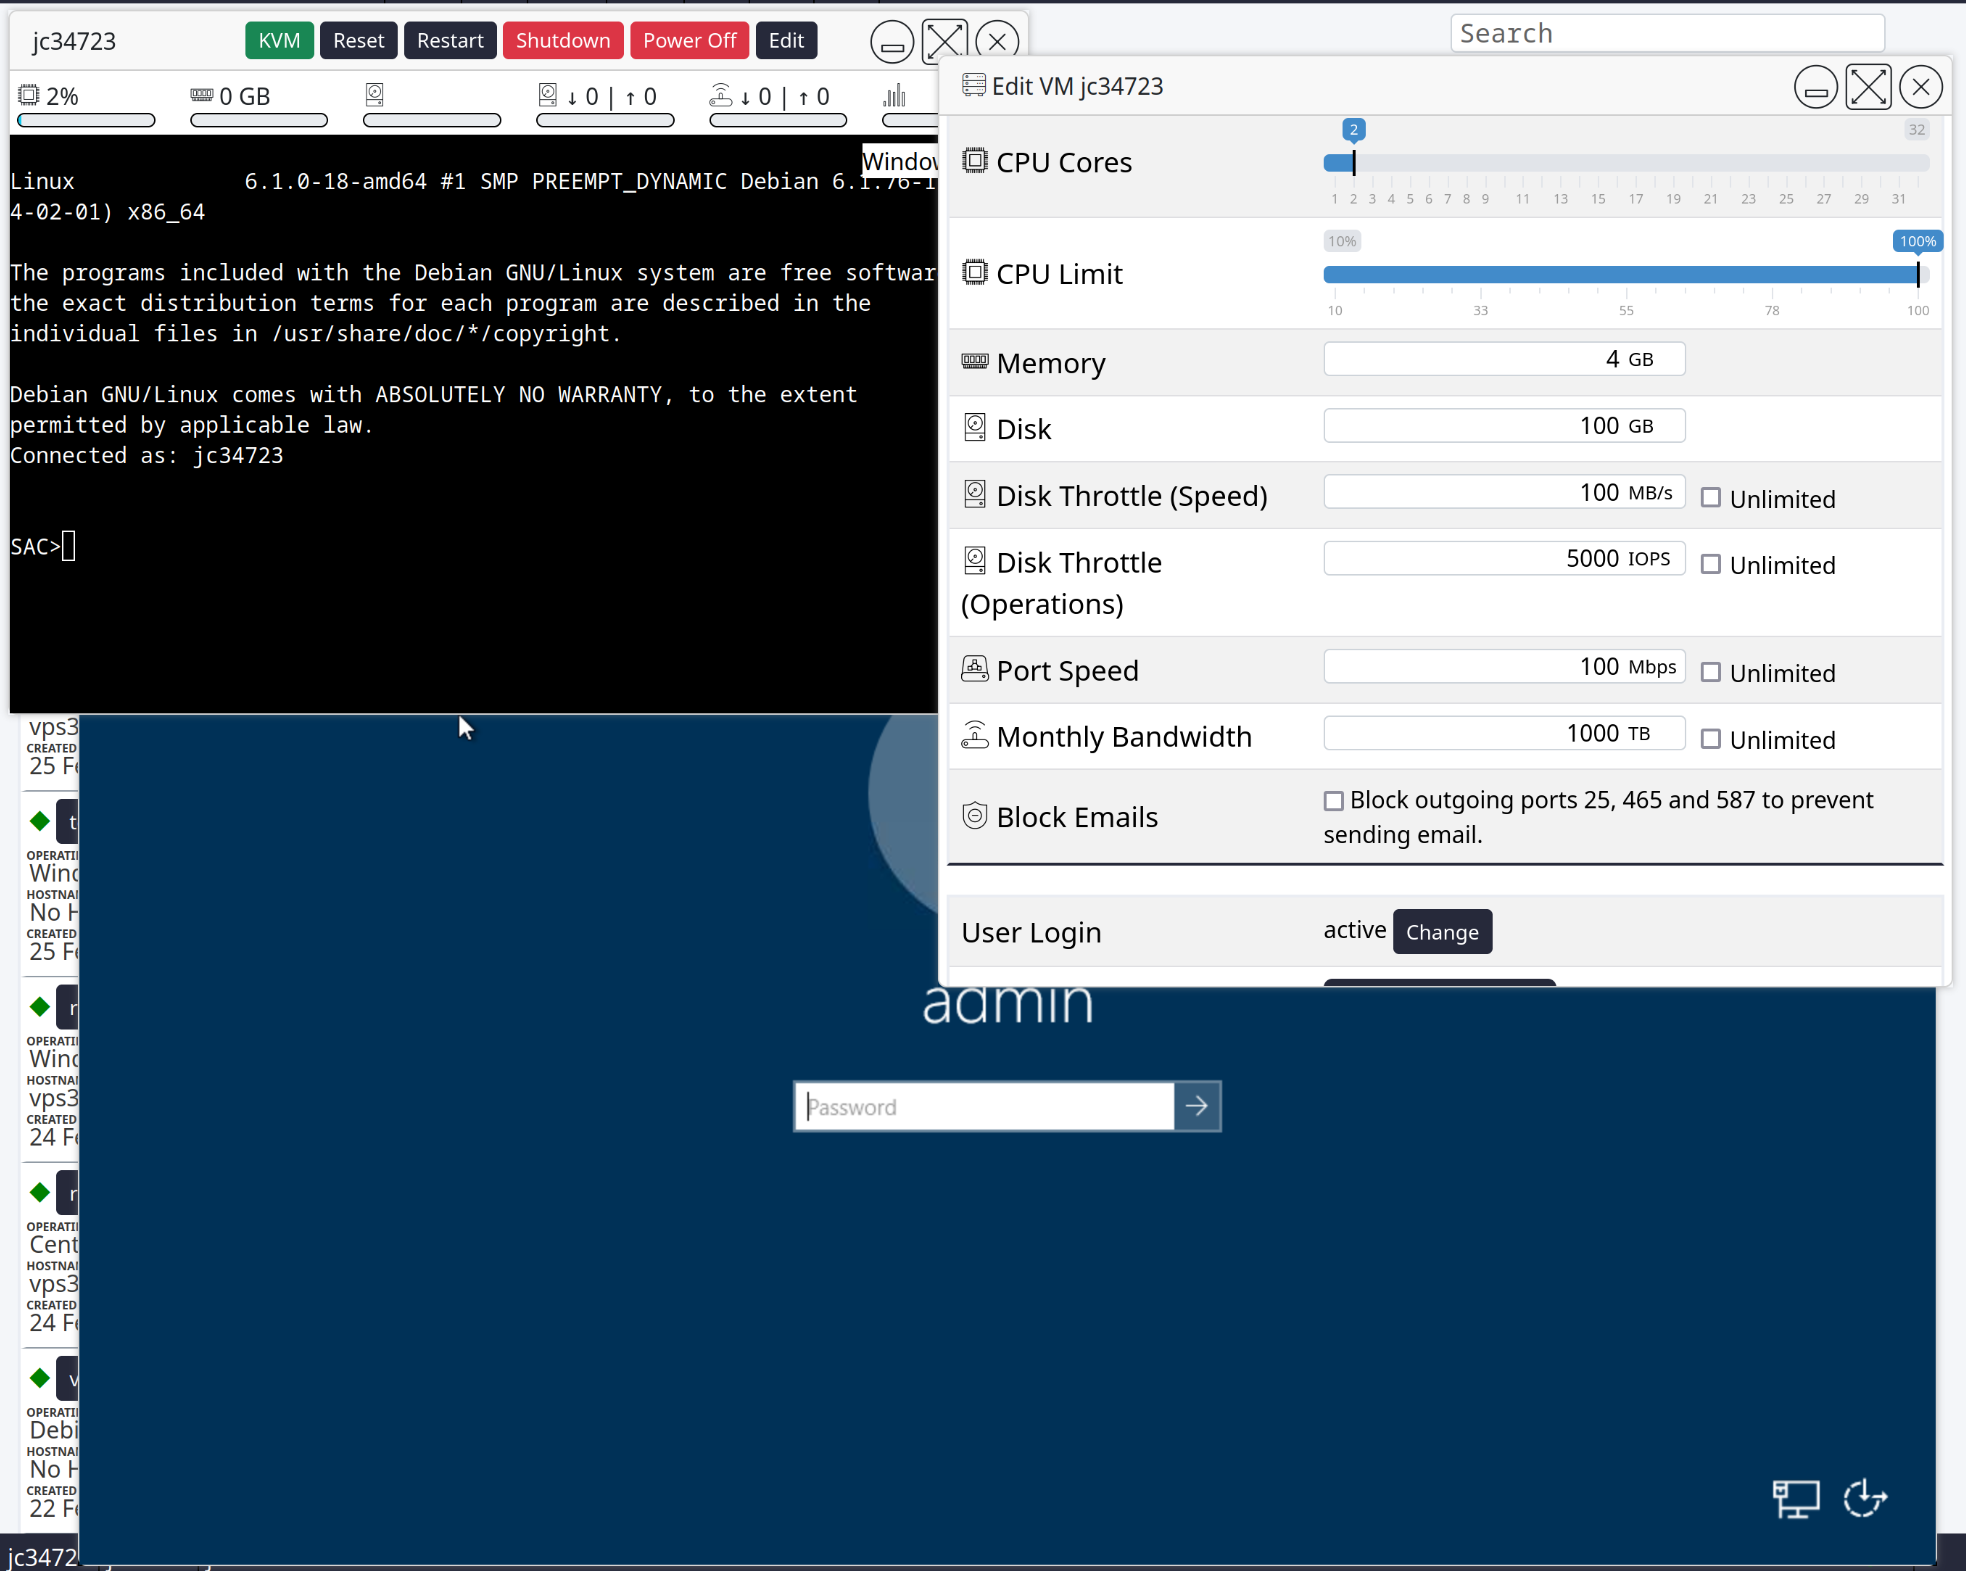The height and width of the screenshot is (1571, 1966).
Task: Click the network icon on login screen
Action: pyautogui.click(x=1796, y=1499)
